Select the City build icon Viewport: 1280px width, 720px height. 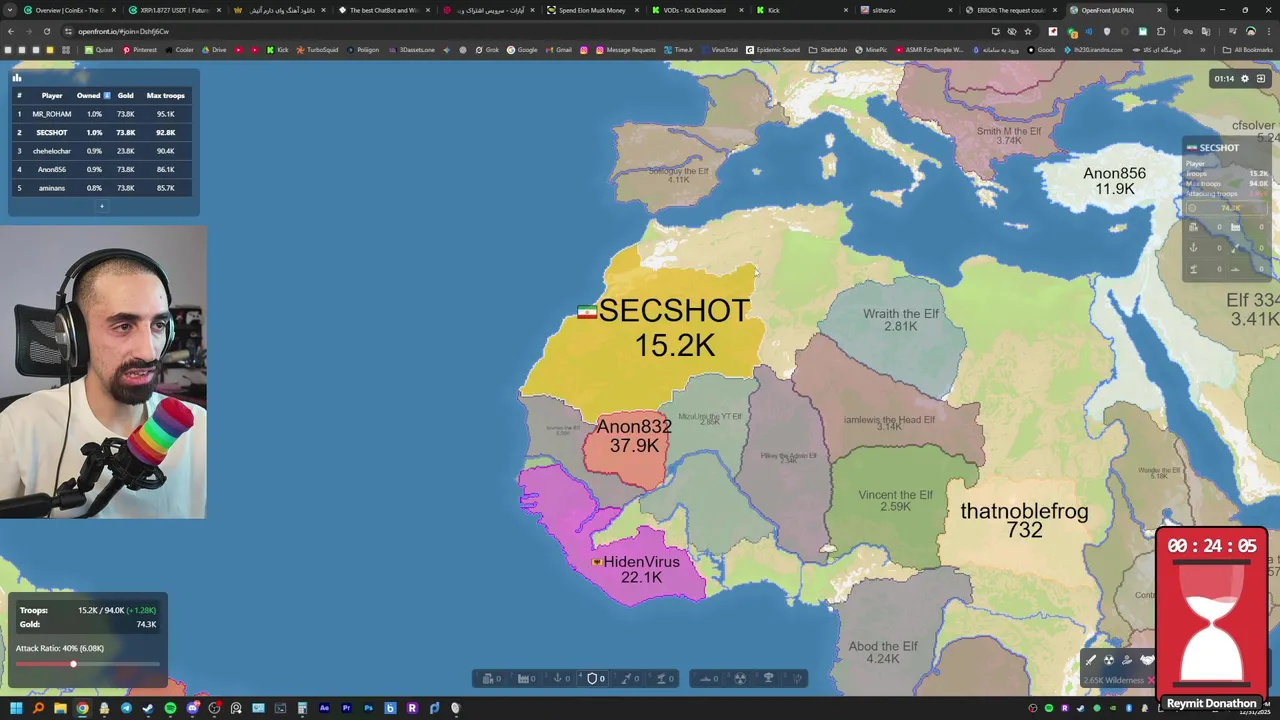pos(488,678)
